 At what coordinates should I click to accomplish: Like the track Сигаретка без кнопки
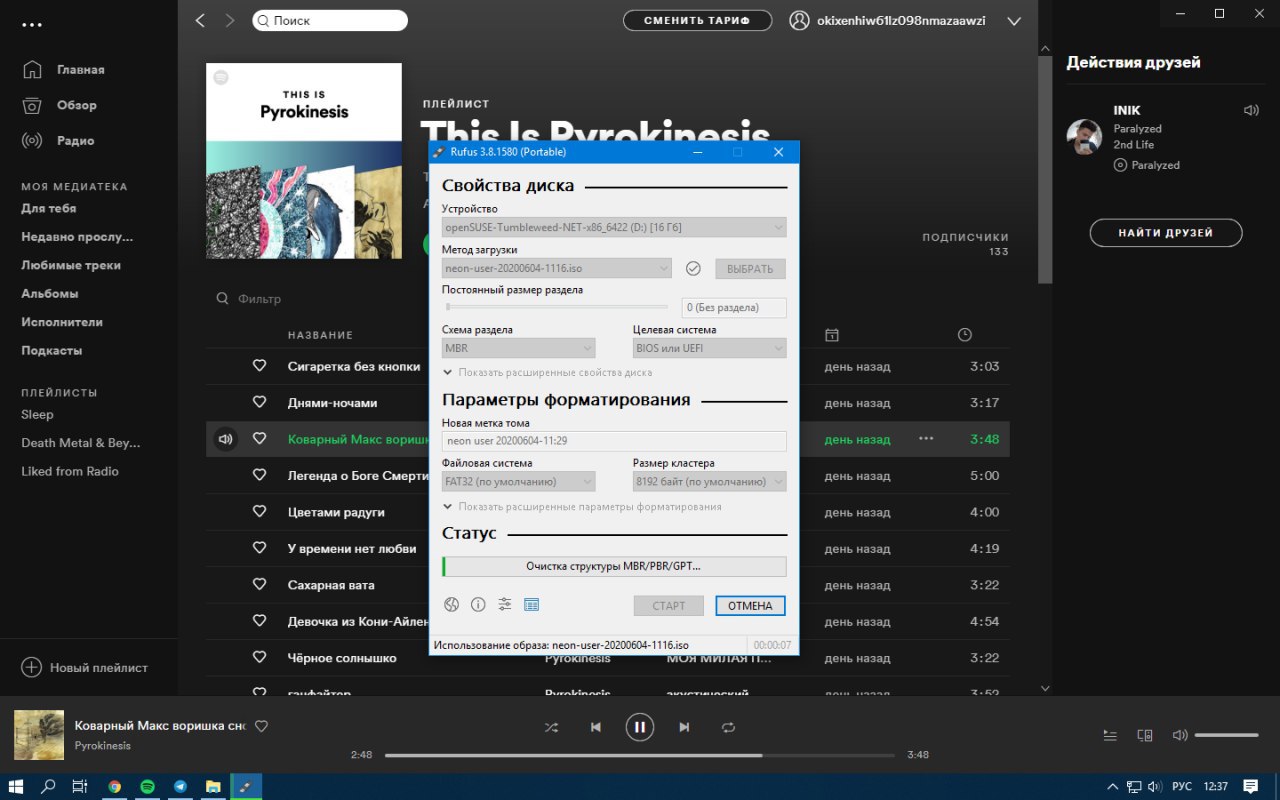tap(259, 366)
